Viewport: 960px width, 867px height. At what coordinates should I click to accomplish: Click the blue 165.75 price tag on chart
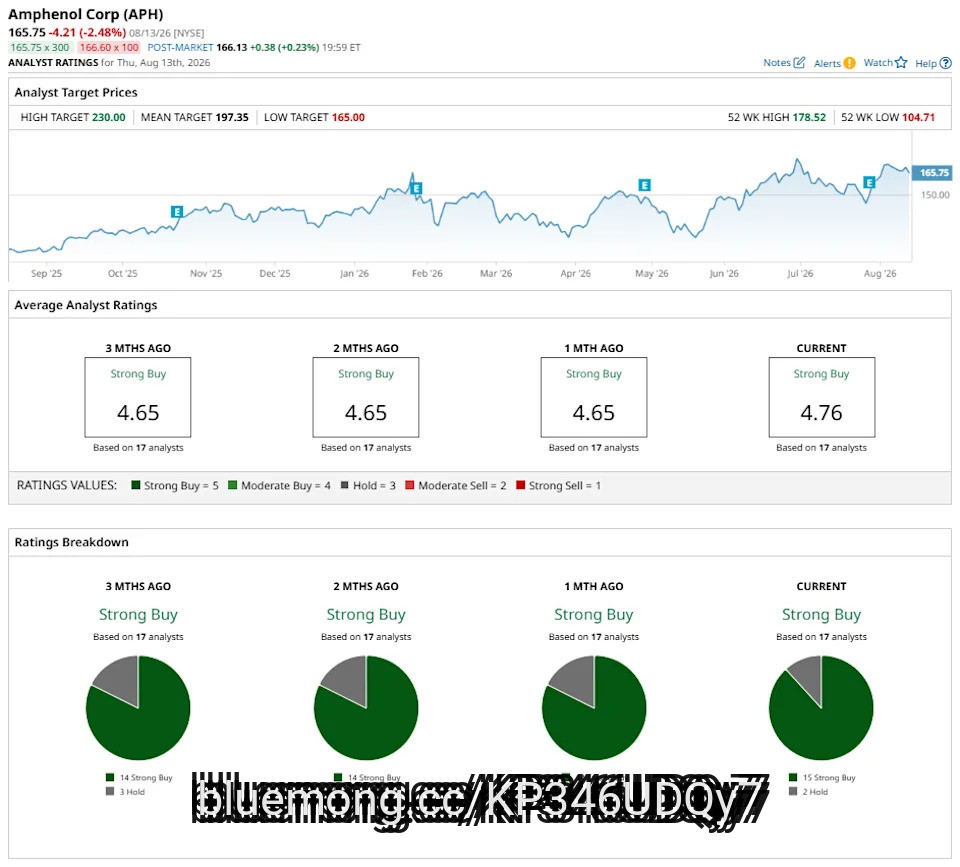[x=932, y=173]
